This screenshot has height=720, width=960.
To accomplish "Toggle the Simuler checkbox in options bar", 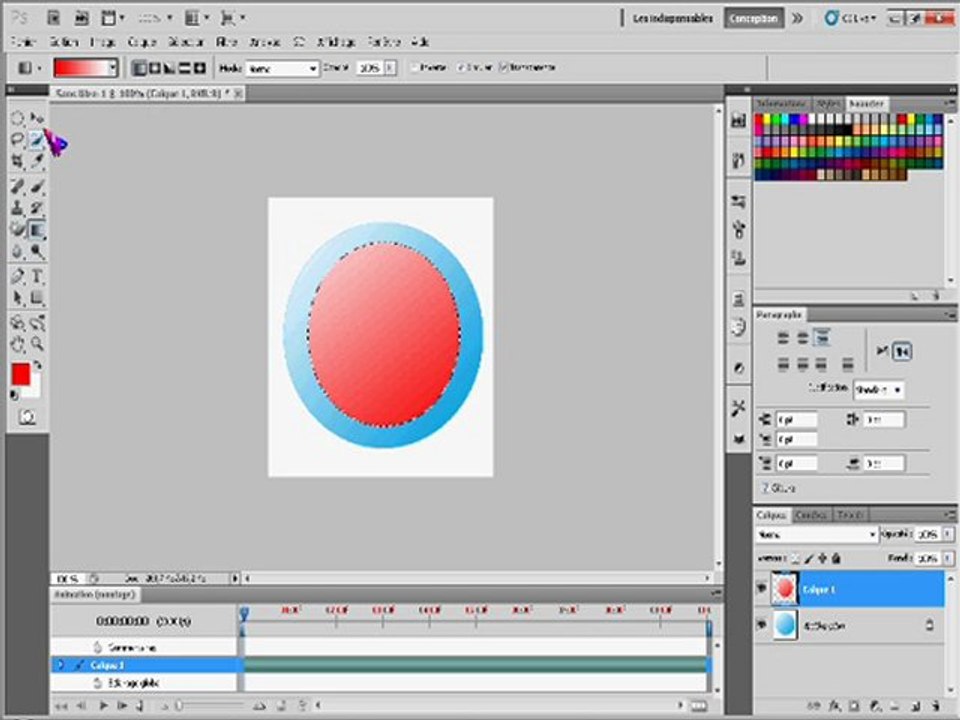I will pos(462,67).
